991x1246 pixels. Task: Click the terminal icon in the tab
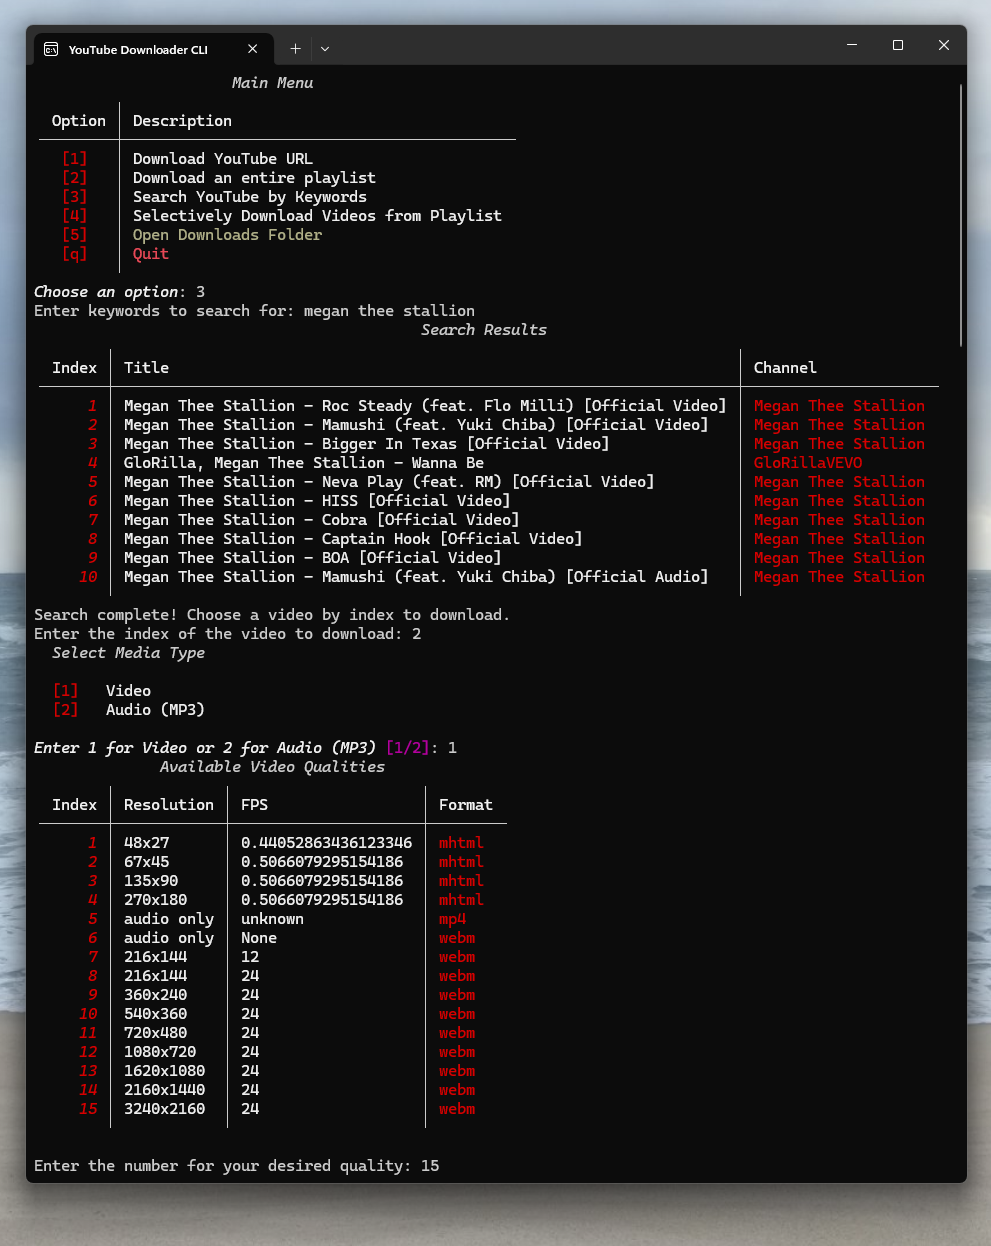click(51, 49)
